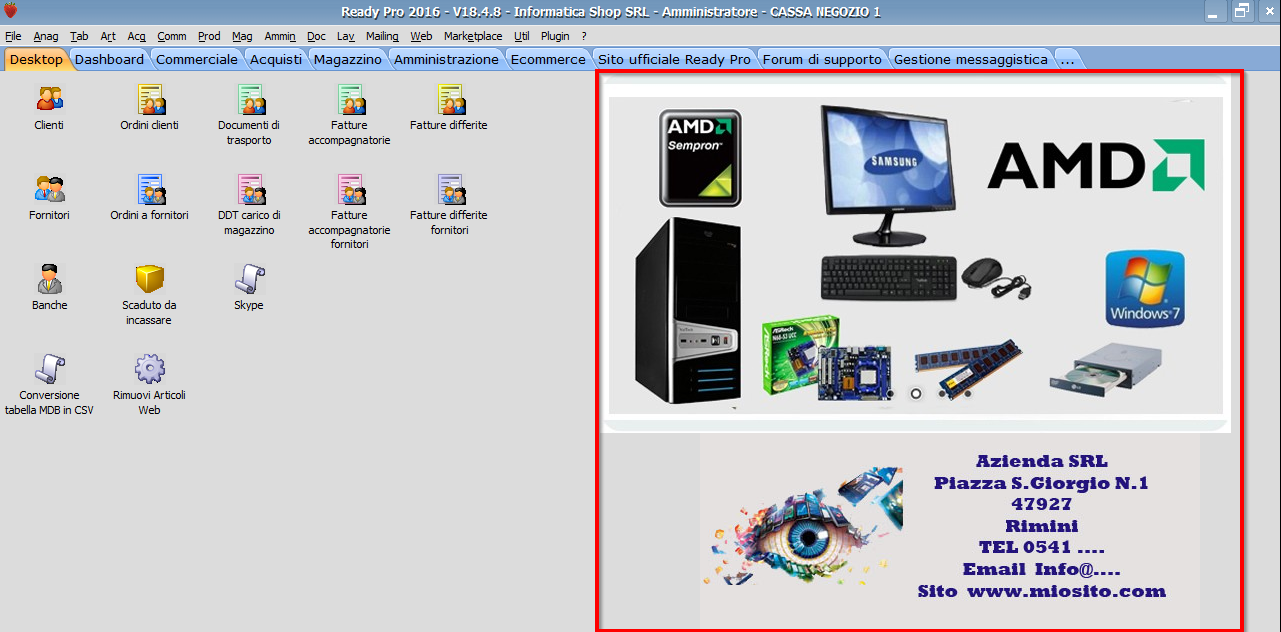The image size is (1281, 632).
Task: Open the Amministrazione tab
Action: [446, 59]
